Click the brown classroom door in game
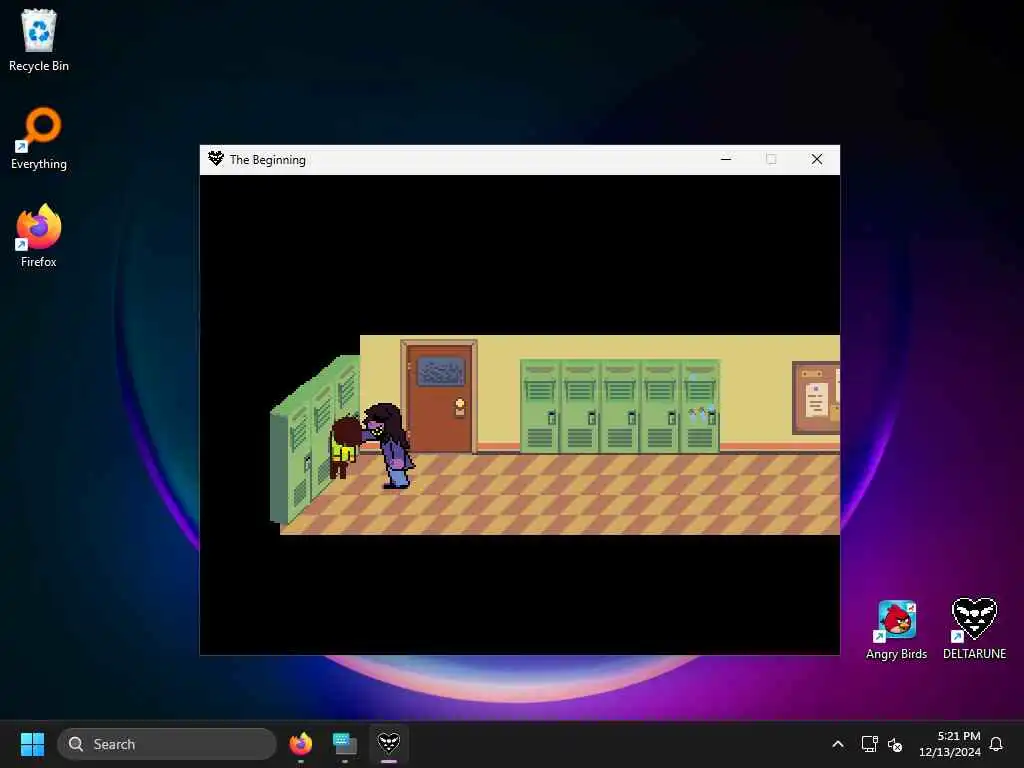1024x768 pixels. coord(440,397)
